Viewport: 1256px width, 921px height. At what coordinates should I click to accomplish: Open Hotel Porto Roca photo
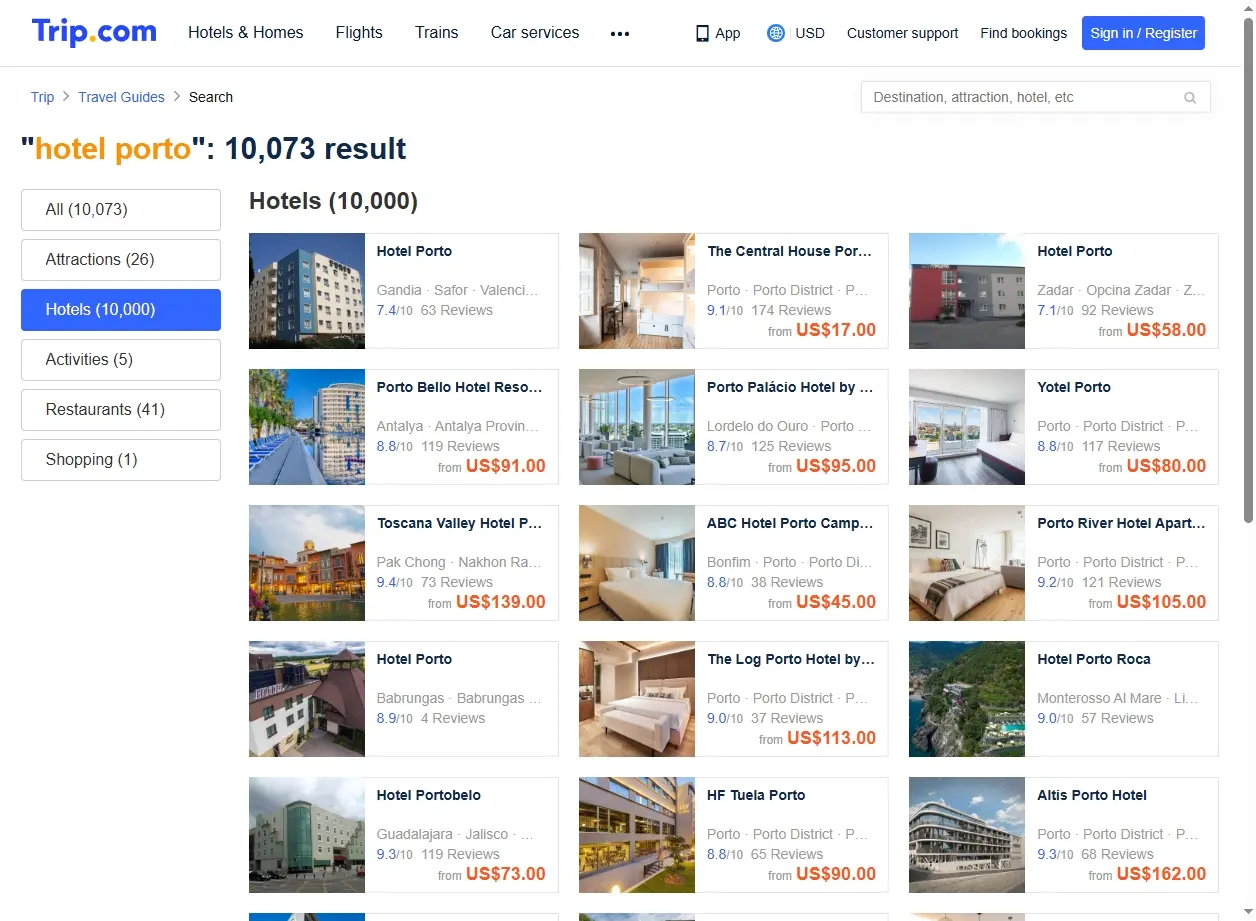coord(967,699)
